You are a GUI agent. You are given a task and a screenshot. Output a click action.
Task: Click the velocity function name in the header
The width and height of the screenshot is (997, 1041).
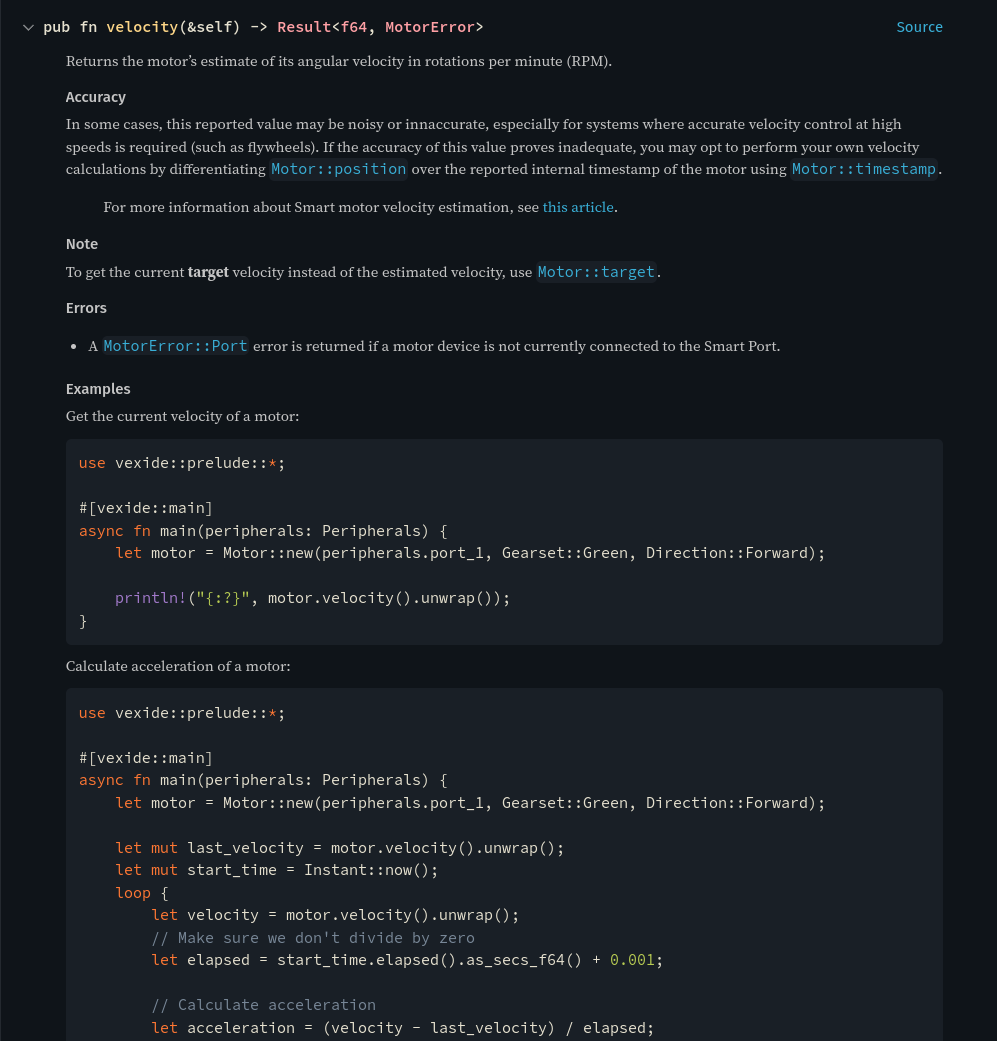(141, 27)
